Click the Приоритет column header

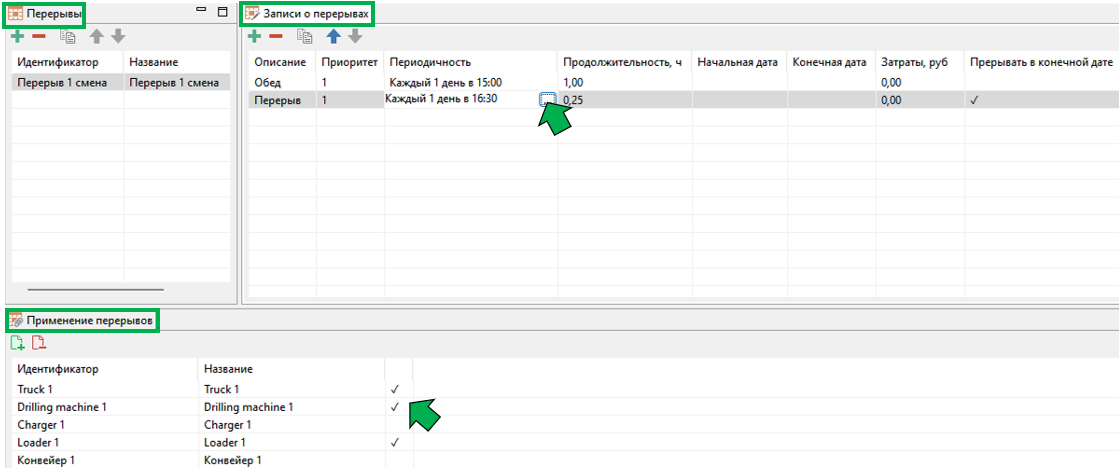coord(350,63)
